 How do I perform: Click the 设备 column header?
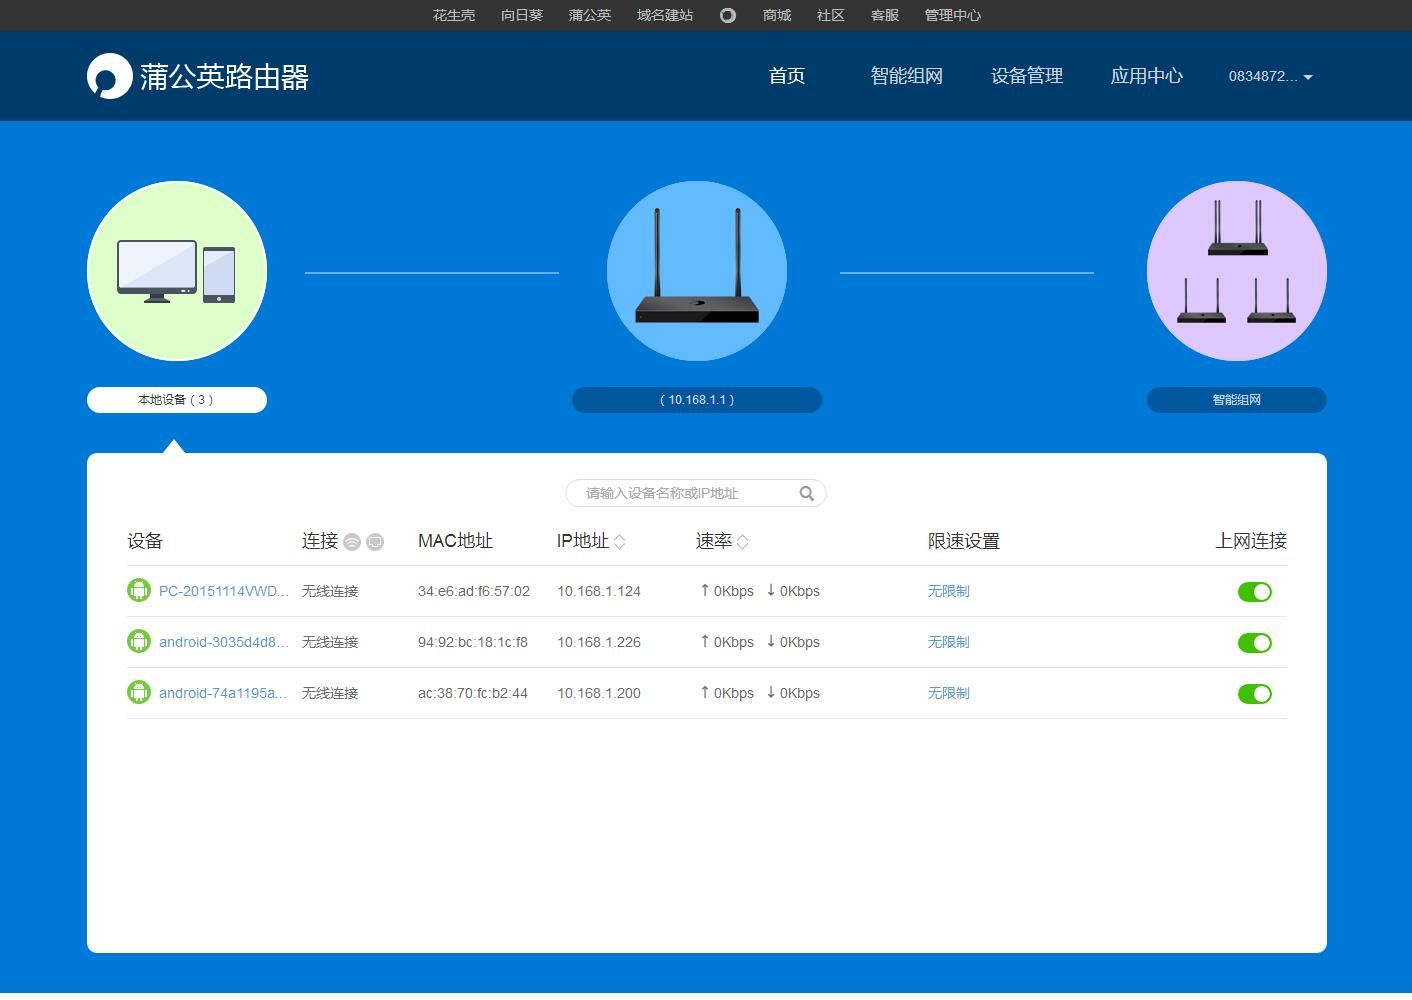point(145,541)
